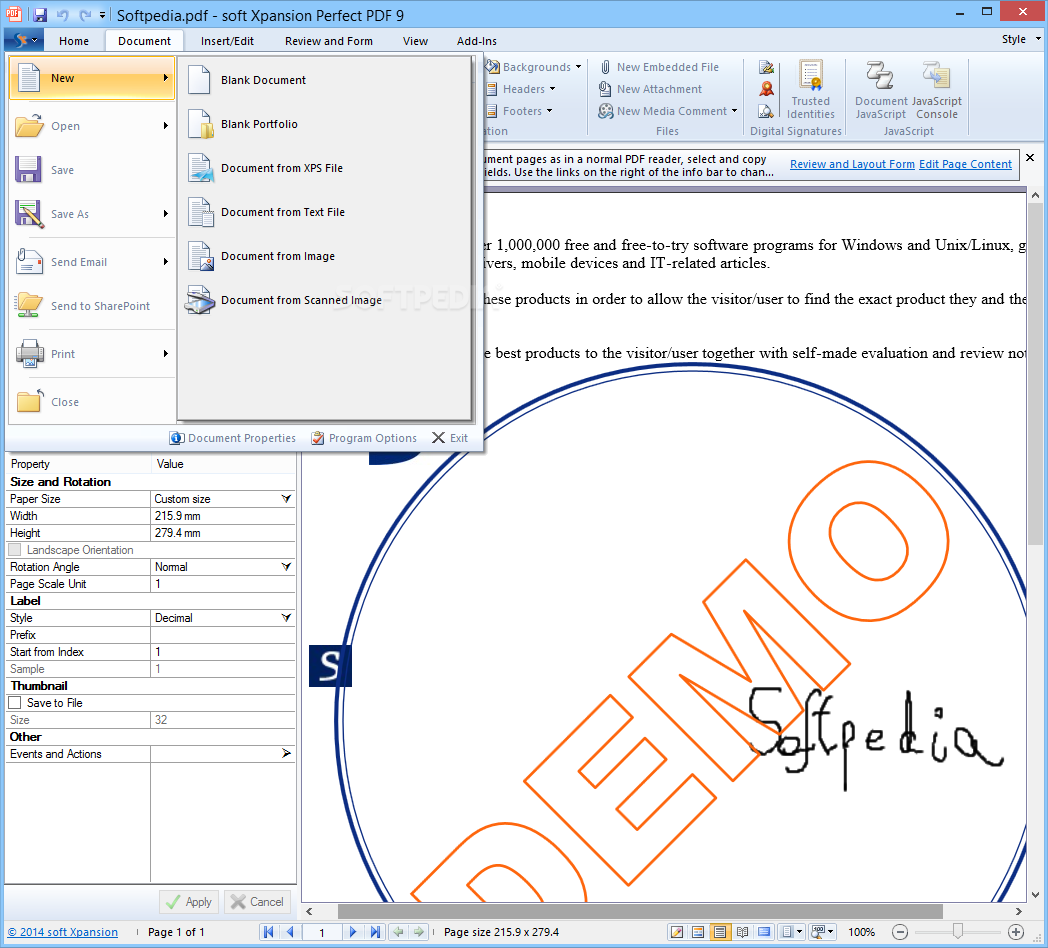Open 2014 soft Xpansion link
The width and height of the screenshot is (1048, 948).
63,932
